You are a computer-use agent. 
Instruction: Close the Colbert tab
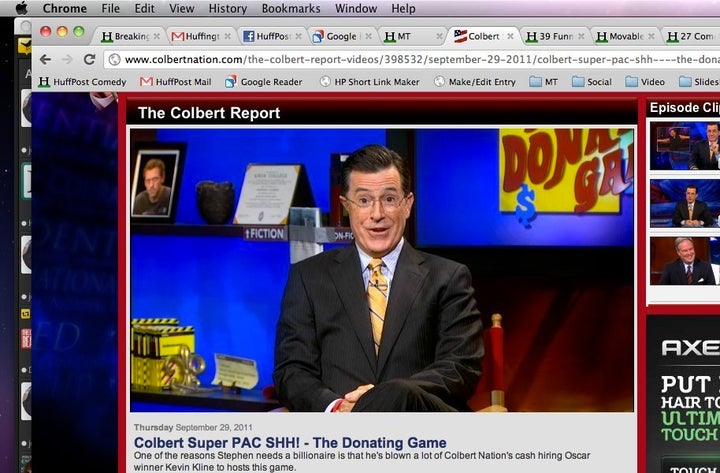click(x=510, y=36)
